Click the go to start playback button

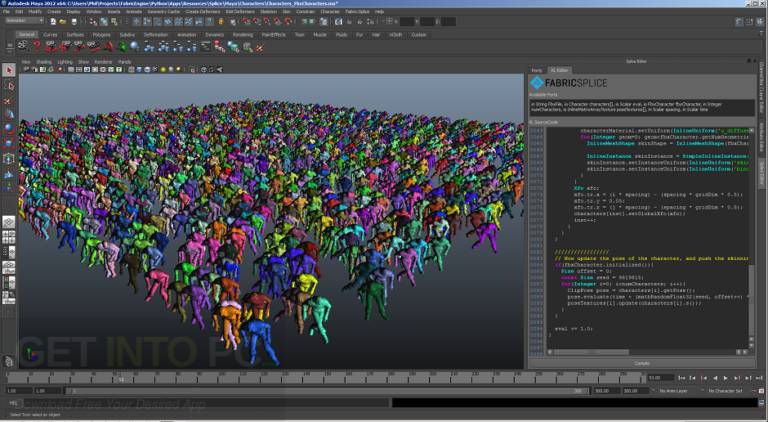pos(681,378)
